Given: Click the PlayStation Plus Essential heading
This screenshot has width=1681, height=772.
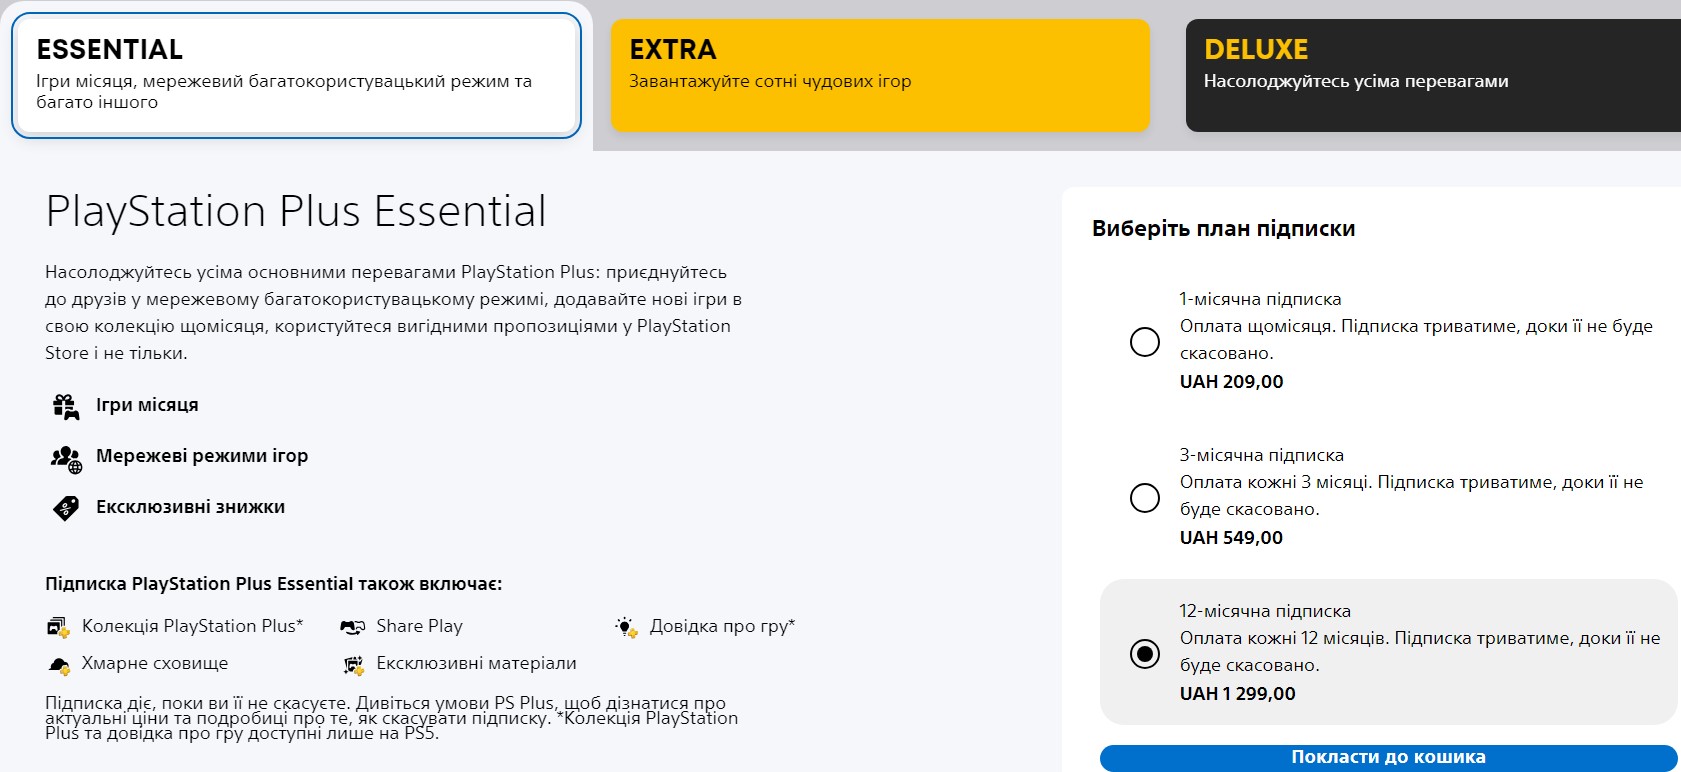Looking at the screenshot, I should [296, 212].
